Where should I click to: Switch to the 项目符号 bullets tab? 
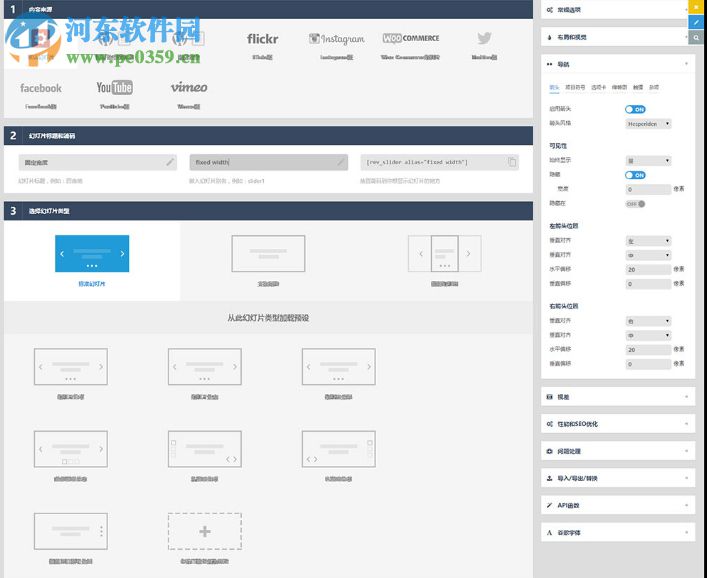[x=575, y=87]
